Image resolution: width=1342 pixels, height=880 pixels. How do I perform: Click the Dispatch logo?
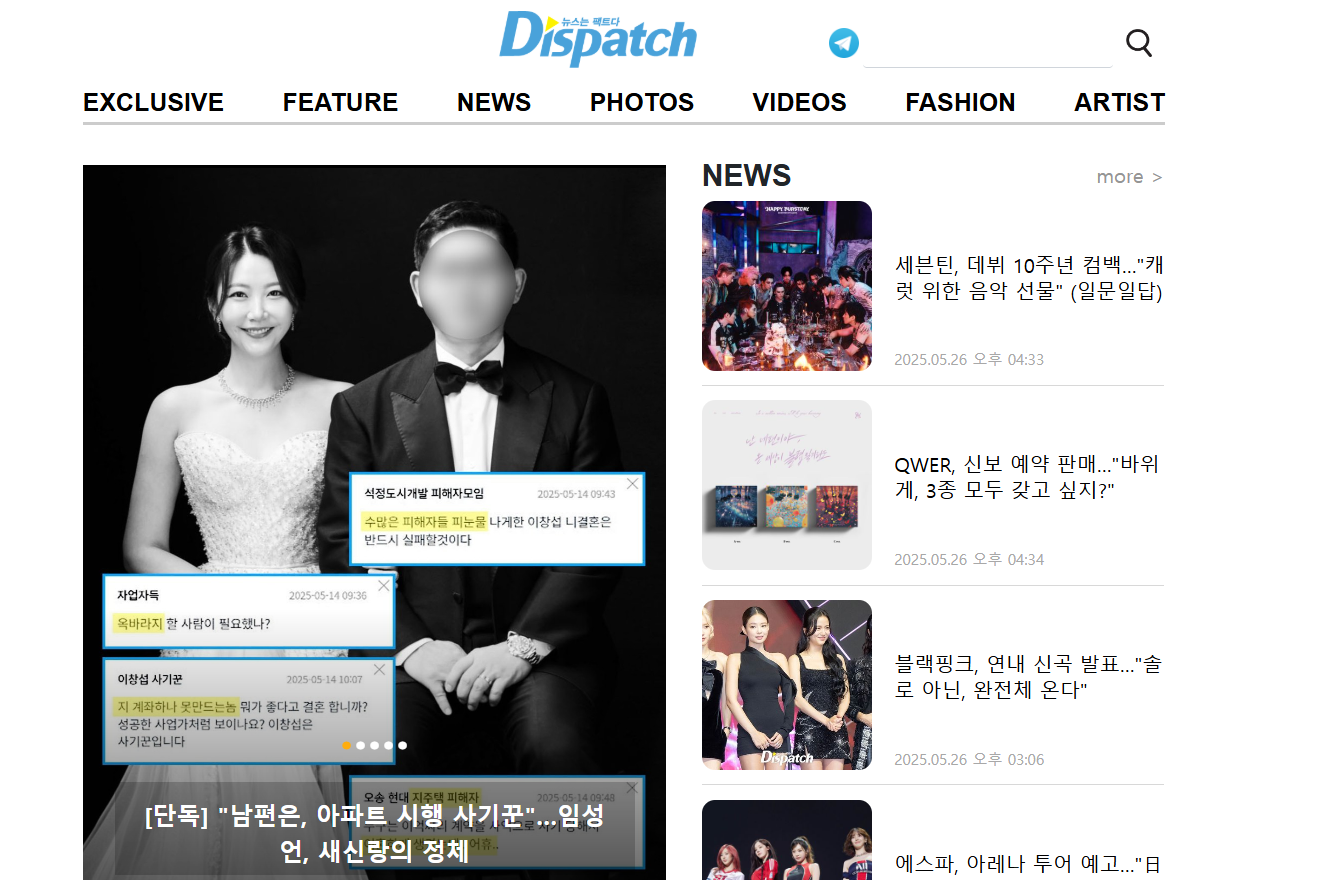click(598, 39)
